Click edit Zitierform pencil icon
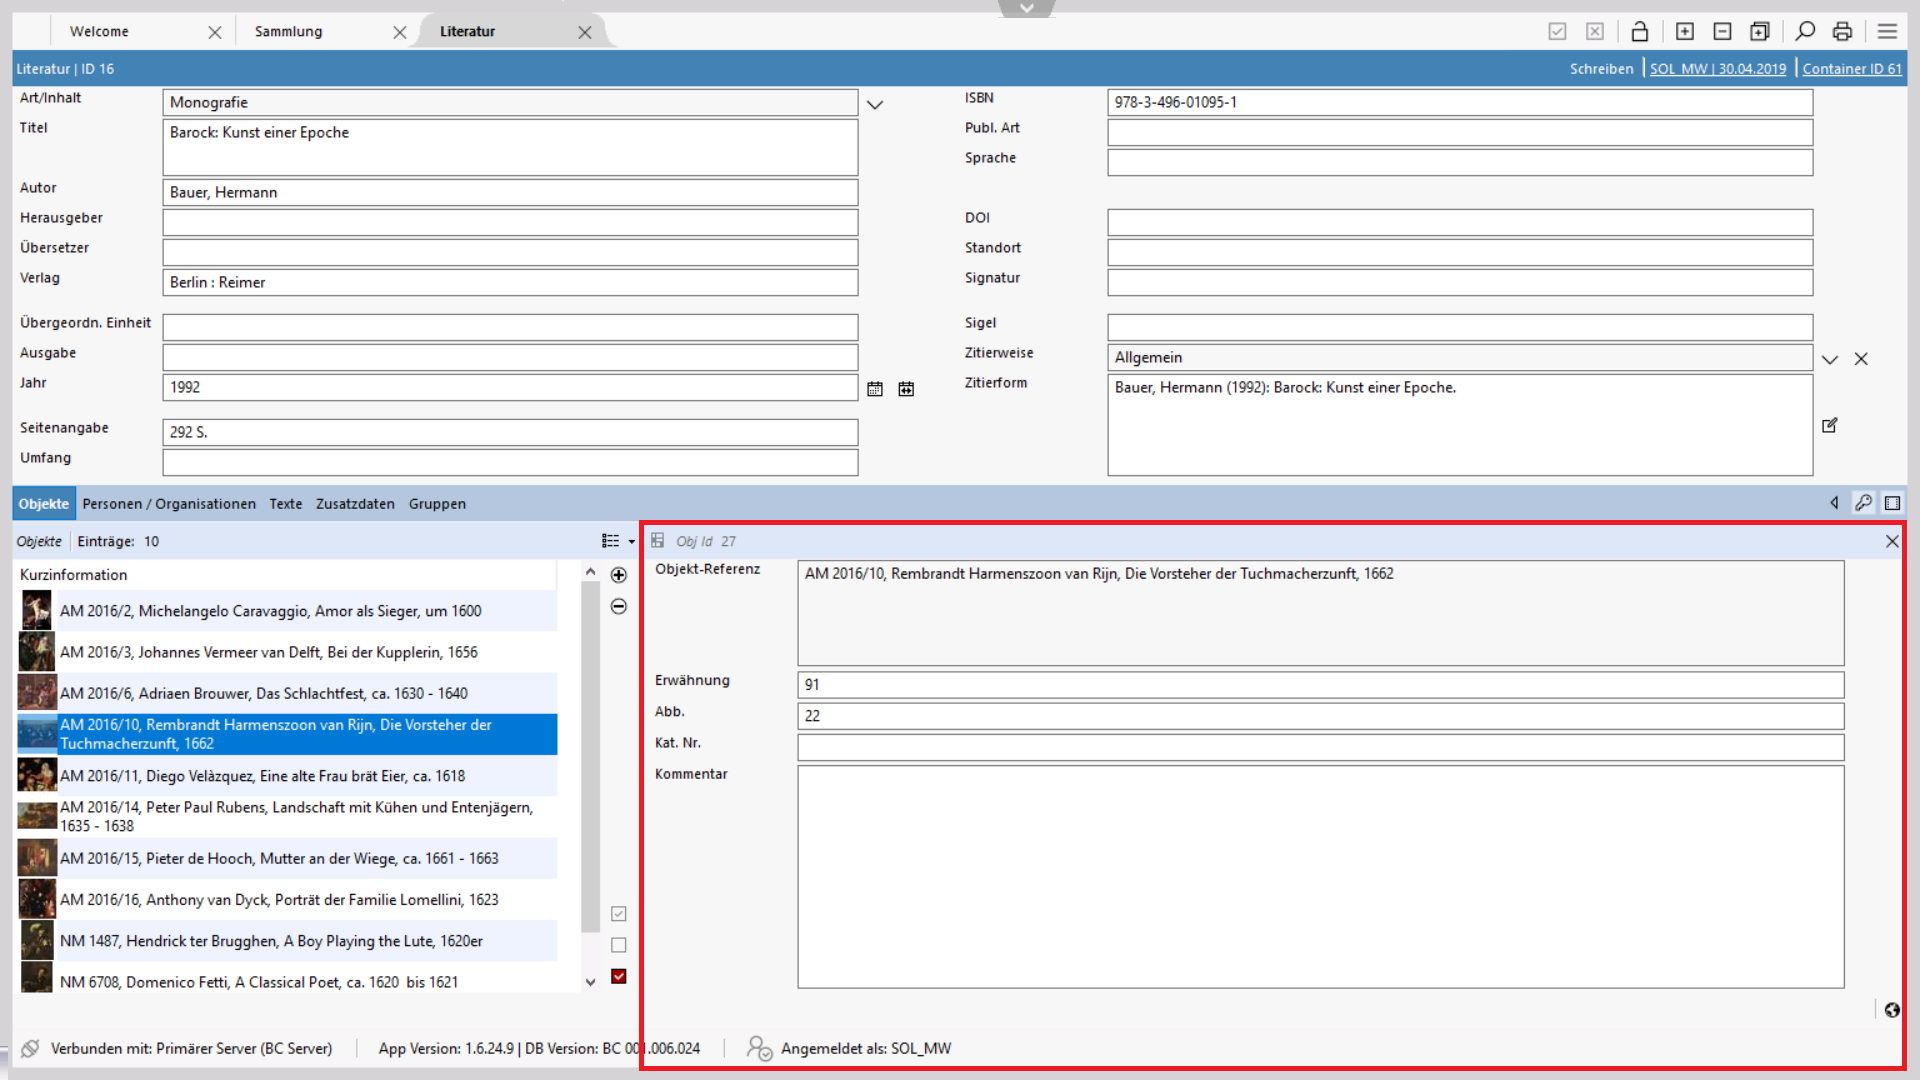 click(1830, 426)
